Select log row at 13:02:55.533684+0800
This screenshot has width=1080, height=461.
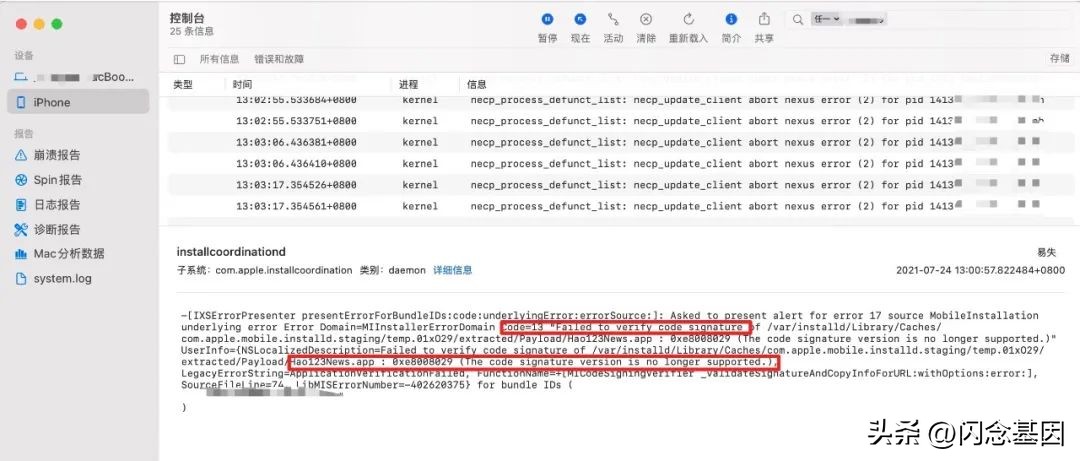[619, 100]
